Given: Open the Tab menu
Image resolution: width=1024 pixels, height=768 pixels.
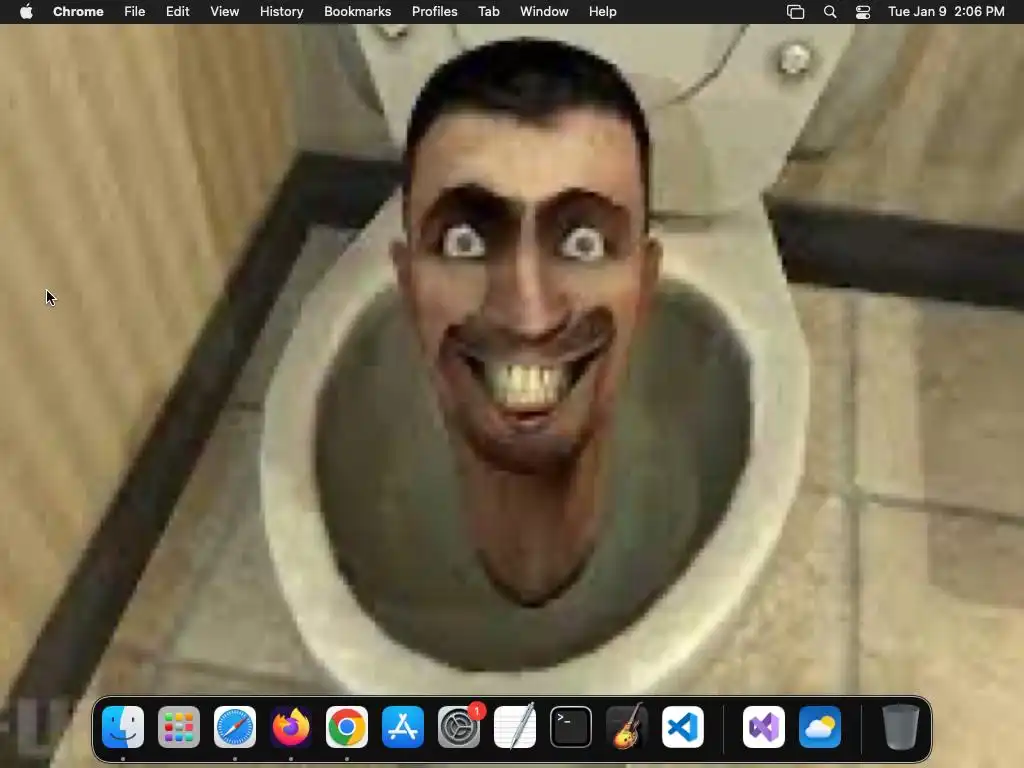Looking at the screenshot, I should (x=488, y=12).
